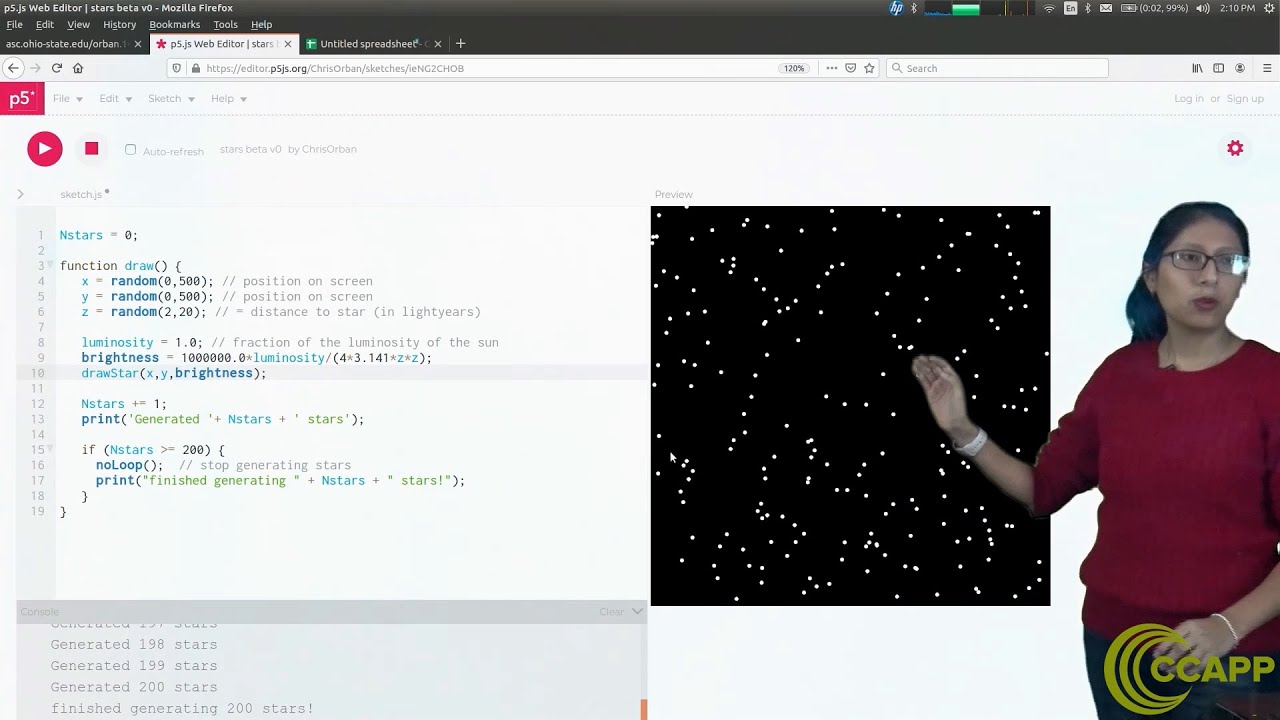
Task: Switch to Untitled spreadsheet tab
Action: coord(367,44)
